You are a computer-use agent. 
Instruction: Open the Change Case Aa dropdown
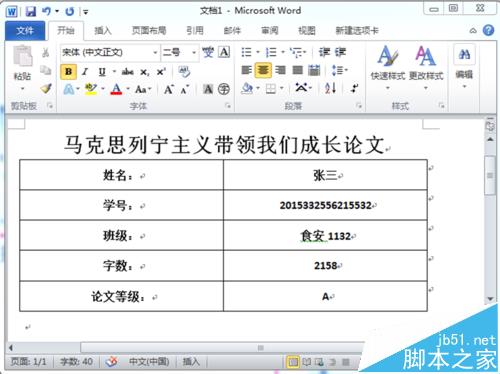[x=143, y=89]
